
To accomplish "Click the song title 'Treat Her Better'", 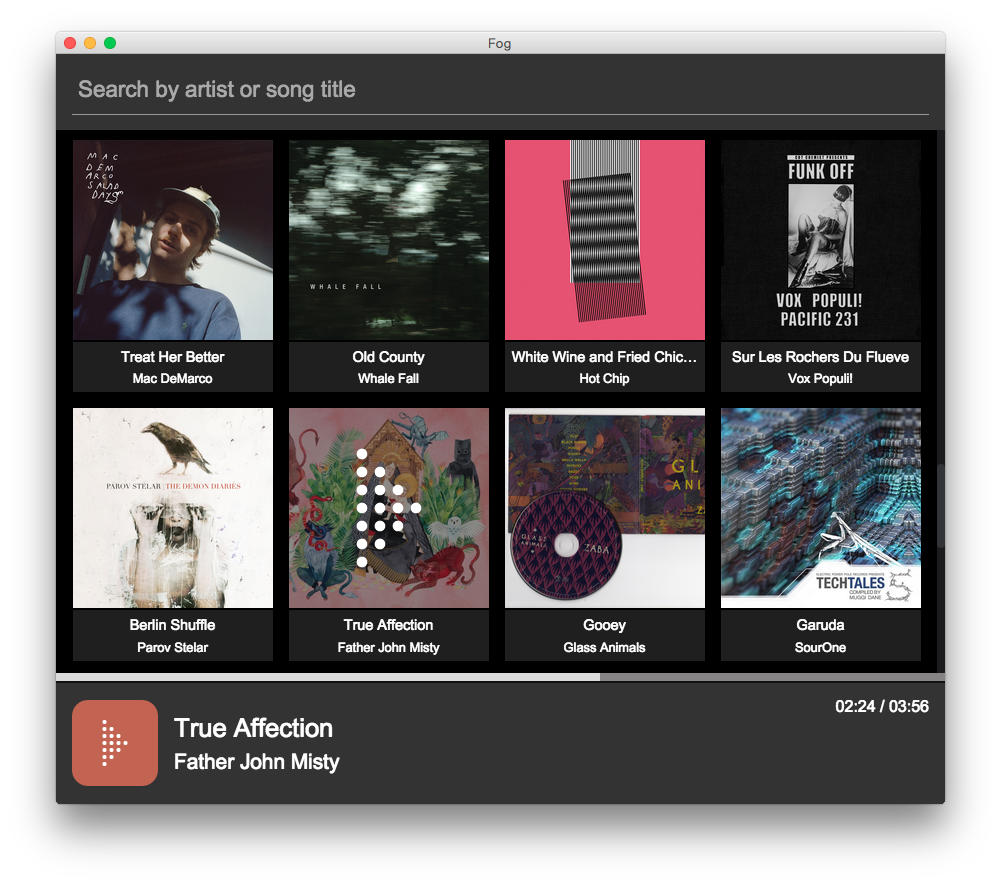I will tap(173, 357).
